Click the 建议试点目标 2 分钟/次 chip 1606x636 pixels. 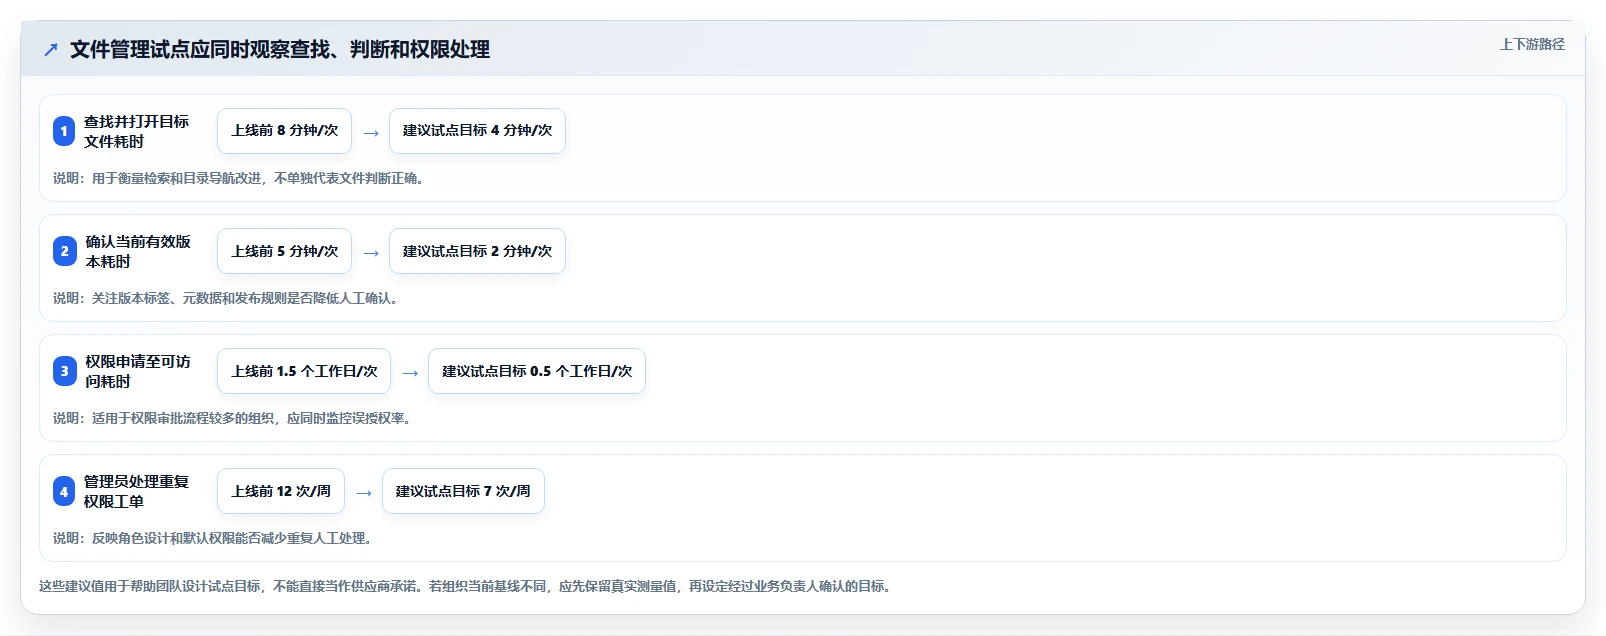(x=477, y=251)
